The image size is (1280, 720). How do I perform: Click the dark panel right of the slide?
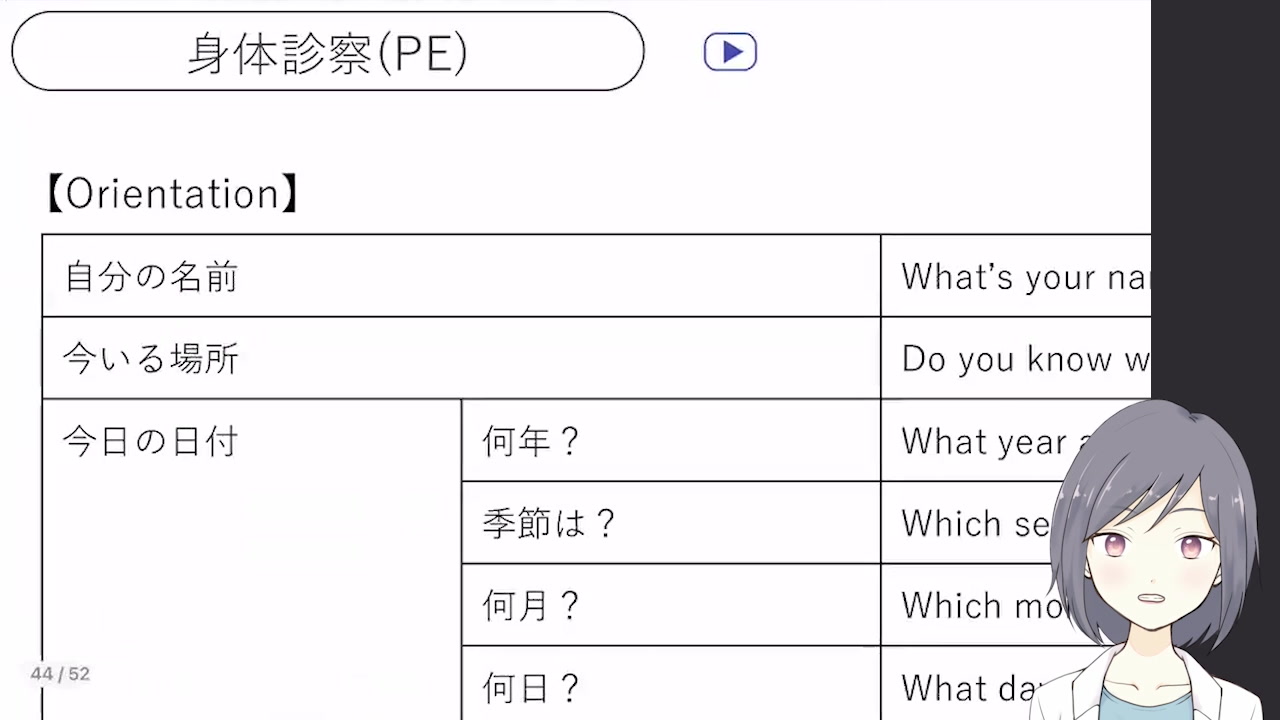(x=1215, y=200)
